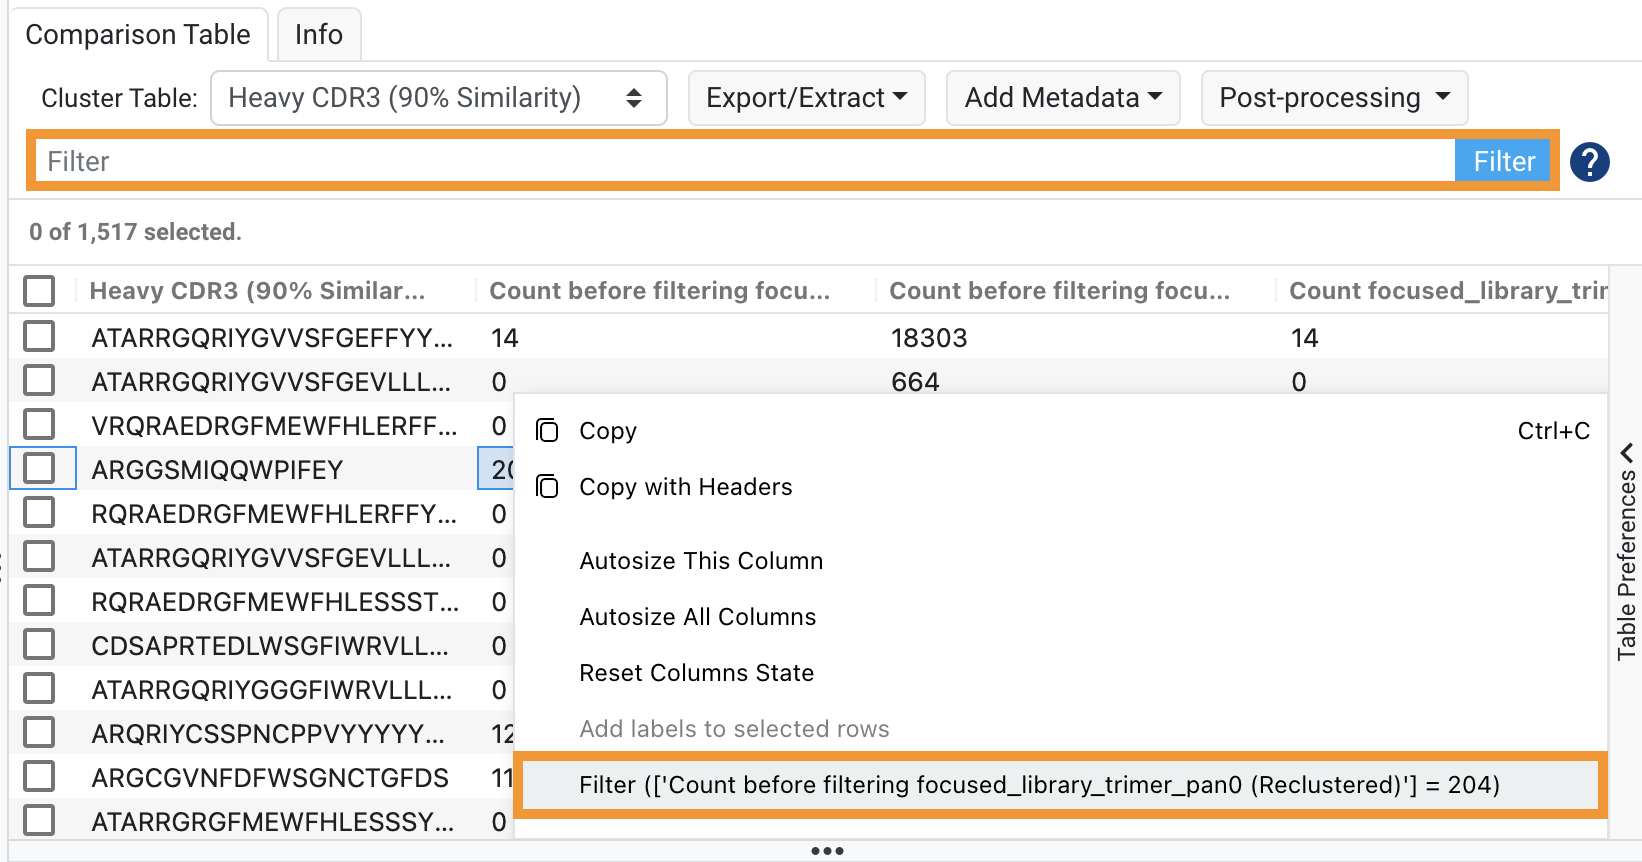1642x862 pixels.
Task: Click the three-dot resize handle at bottom
Action: 827,851
